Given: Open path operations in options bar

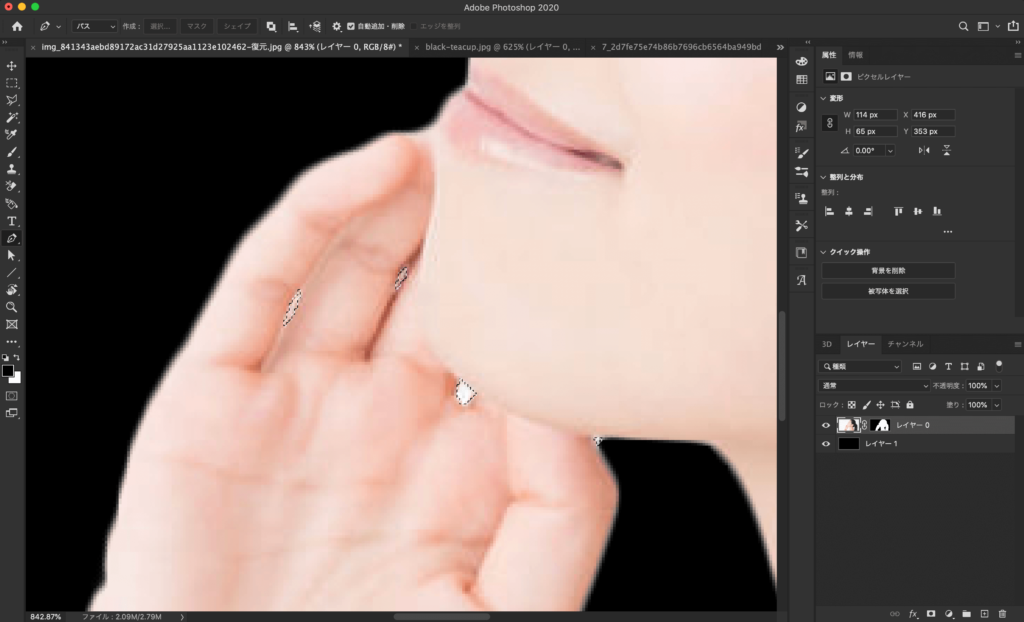Looking at the screenshot, I should point(271,26).
